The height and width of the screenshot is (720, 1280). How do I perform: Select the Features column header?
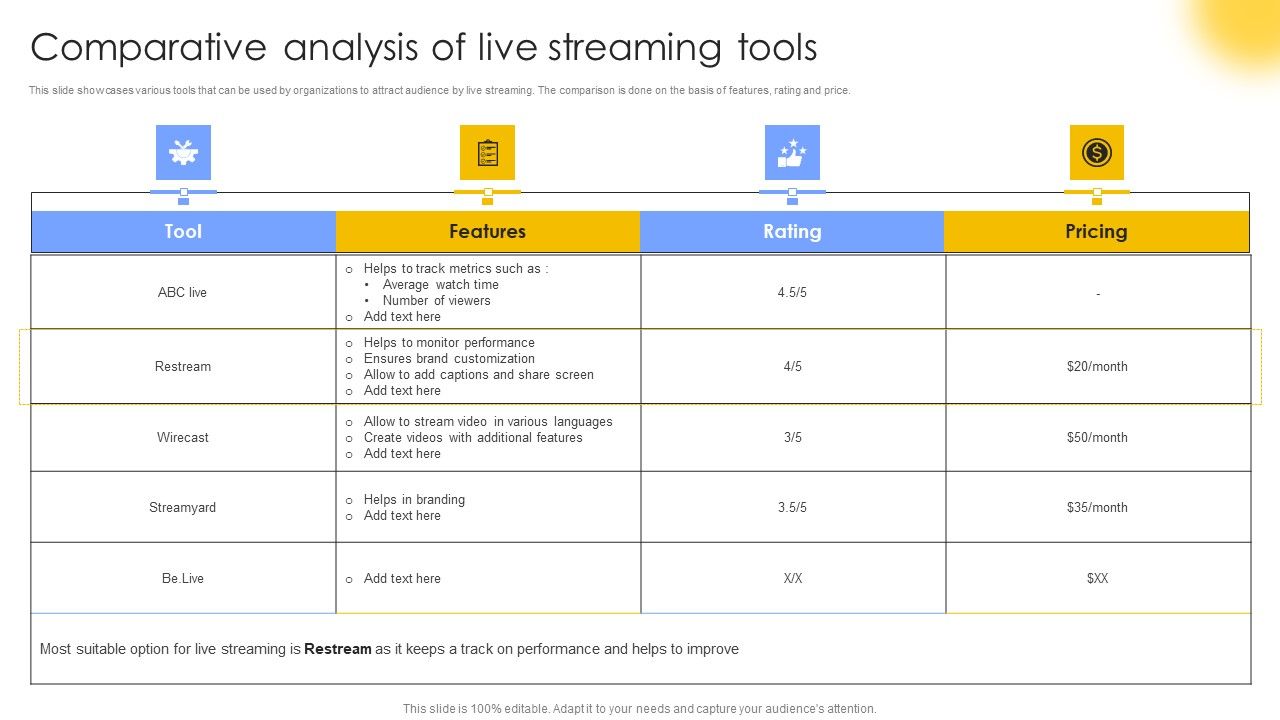click(488, 231)
